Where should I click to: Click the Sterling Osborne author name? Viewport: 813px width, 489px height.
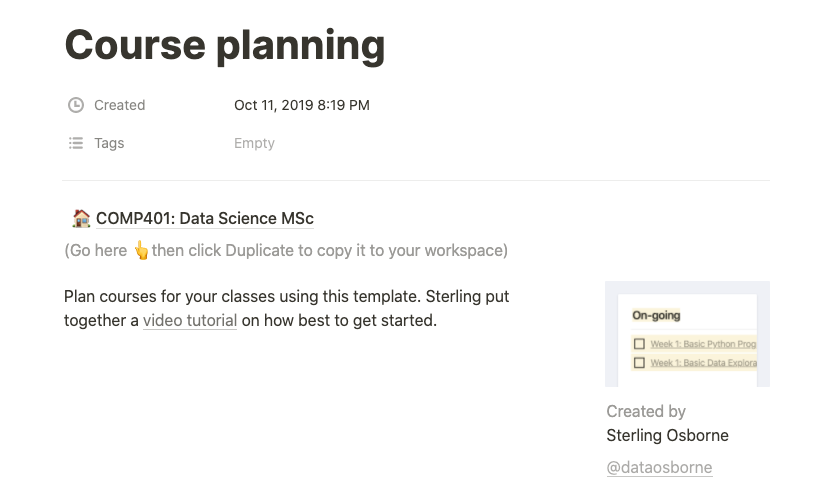(667, 435)
